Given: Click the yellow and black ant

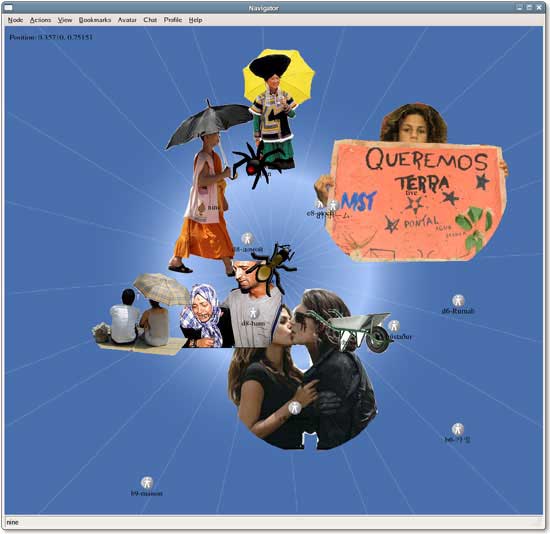Looking at the screenshot, I should pos(273,268).
